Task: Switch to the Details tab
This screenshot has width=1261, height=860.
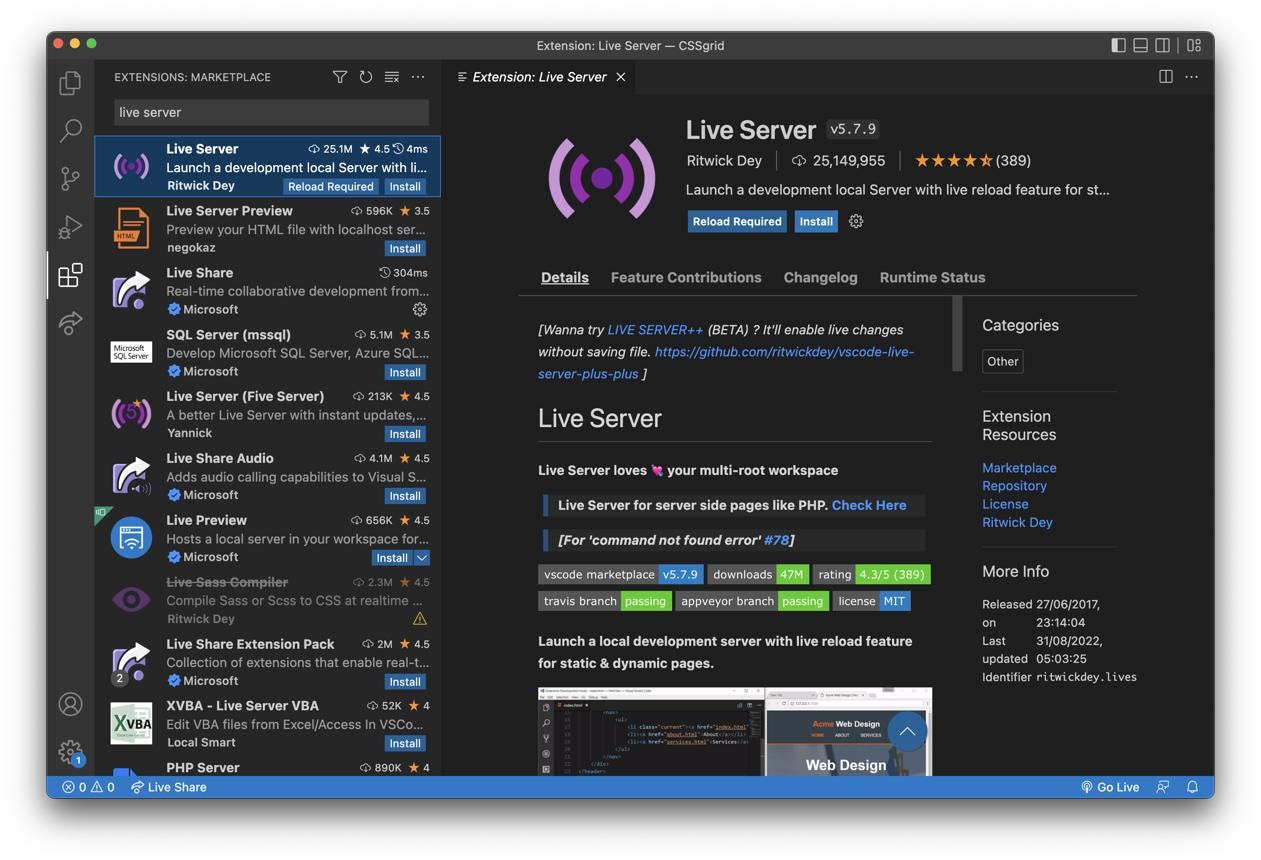Action: 565,278
